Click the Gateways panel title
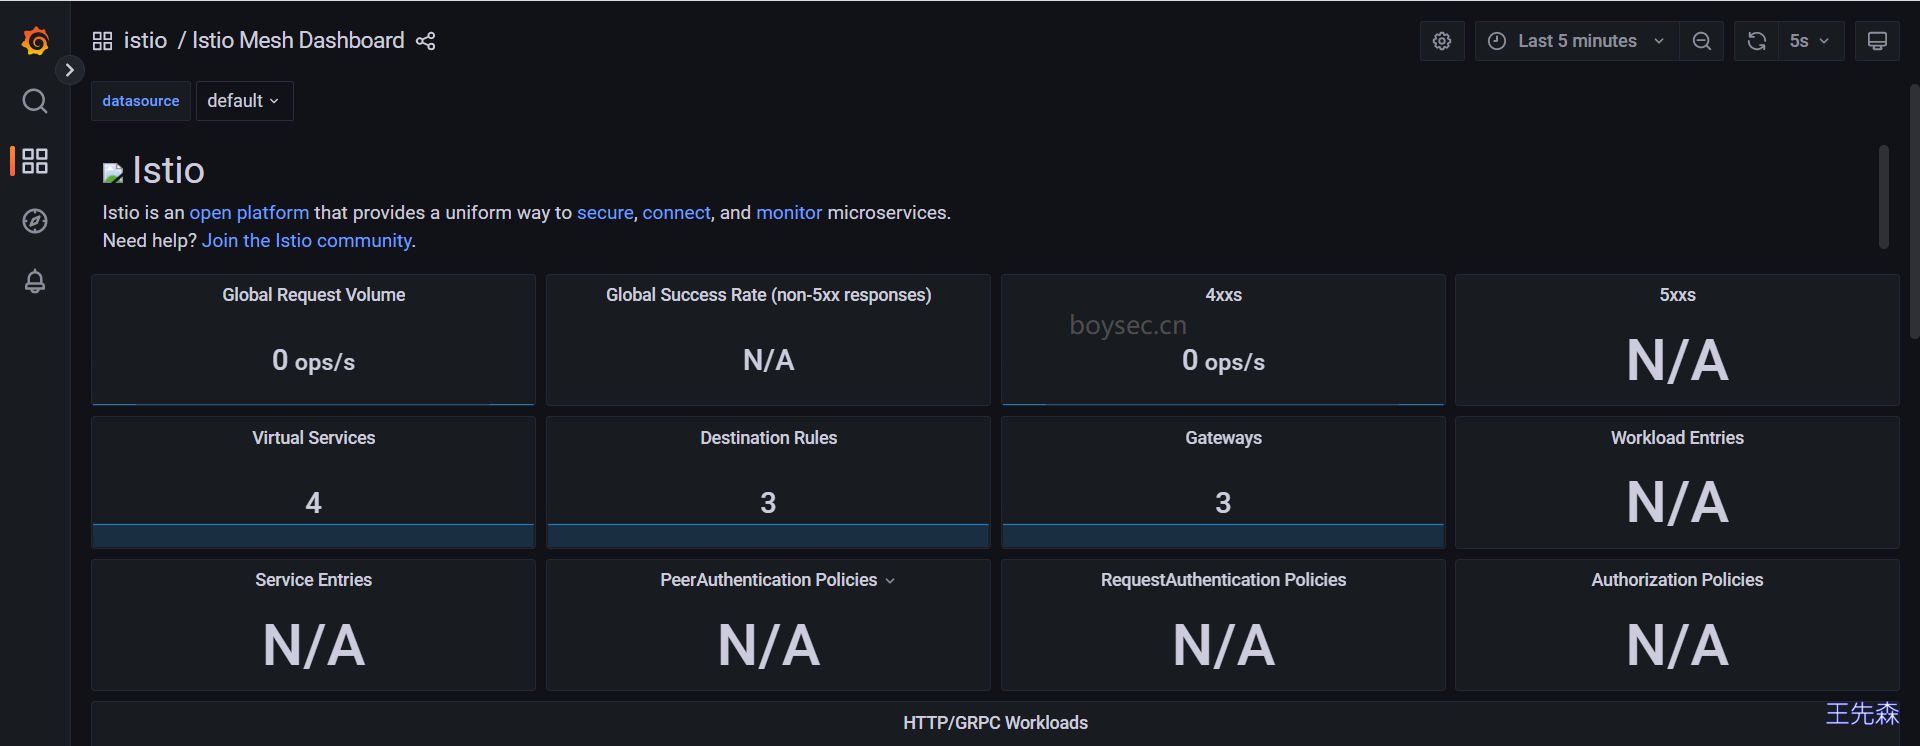 pyautogui.click(x=1223, y=438)
